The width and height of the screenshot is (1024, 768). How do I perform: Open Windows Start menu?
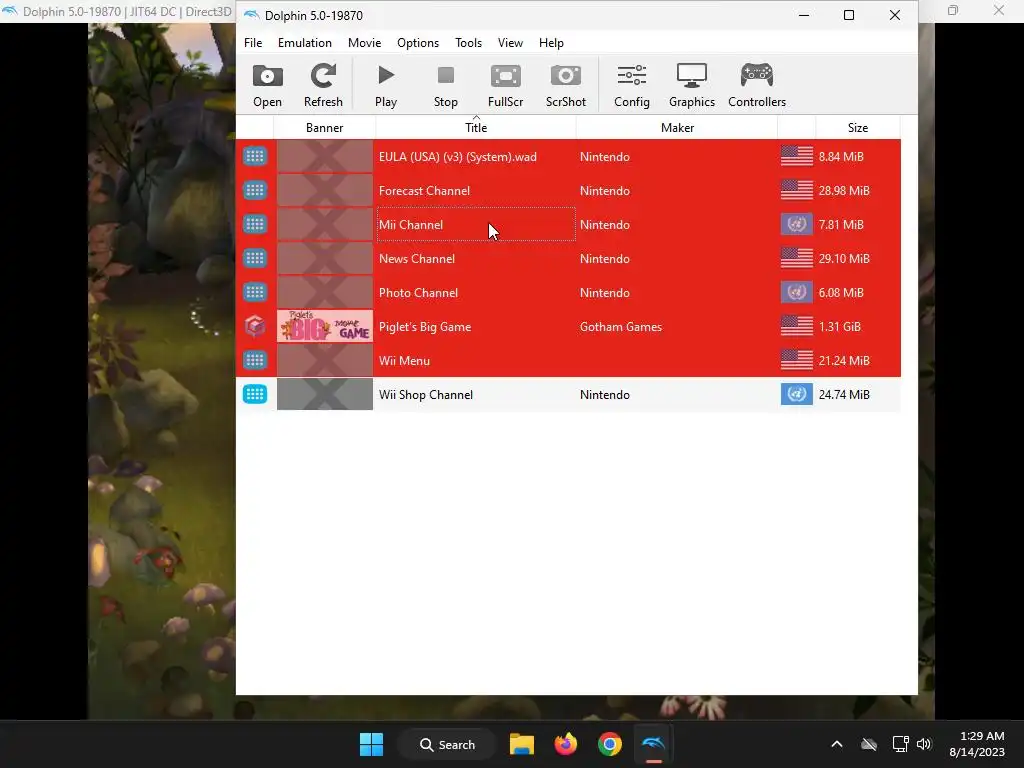[x=372, y=744]
